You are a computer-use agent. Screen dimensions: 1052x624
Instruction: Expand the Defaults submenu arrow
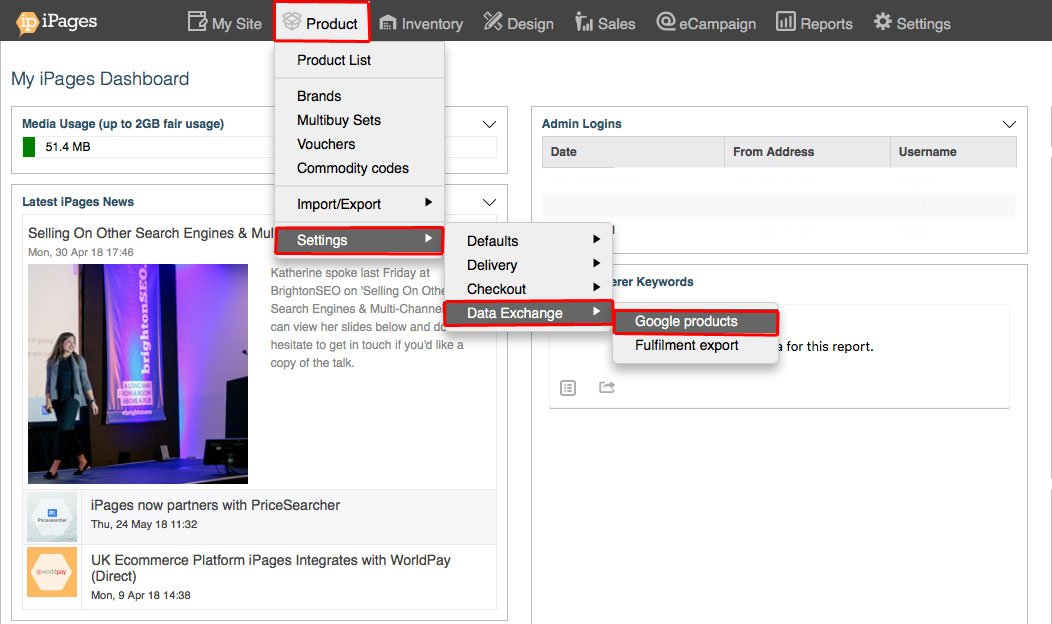point(596,240)
